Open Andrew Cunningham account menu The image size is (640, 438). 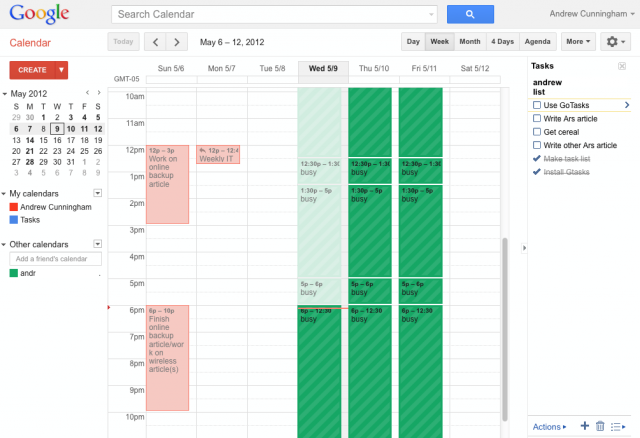591,14
